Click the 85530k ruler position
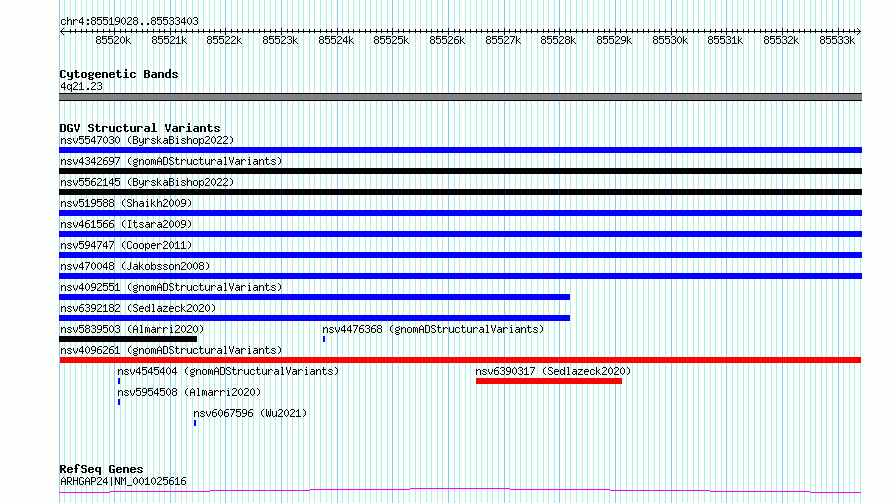Viewport: 890px width, 503px height. pos(670,40)
